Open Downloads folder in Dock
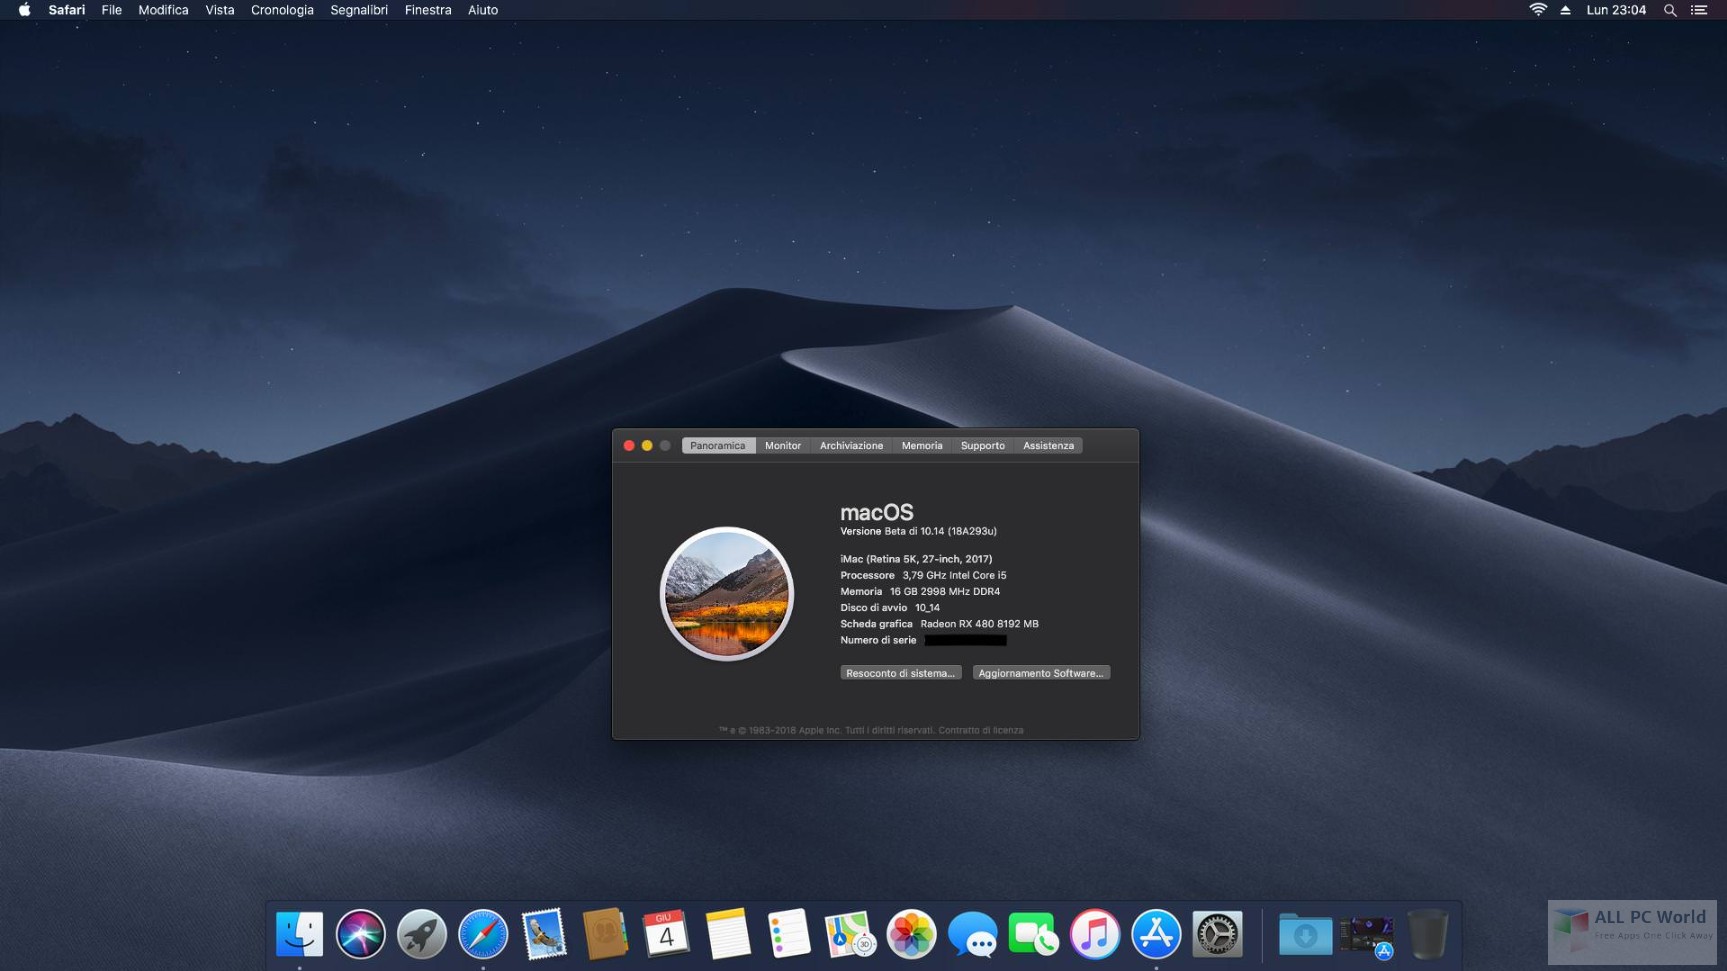This screenshot has width=1727, height=971. 1305,935
